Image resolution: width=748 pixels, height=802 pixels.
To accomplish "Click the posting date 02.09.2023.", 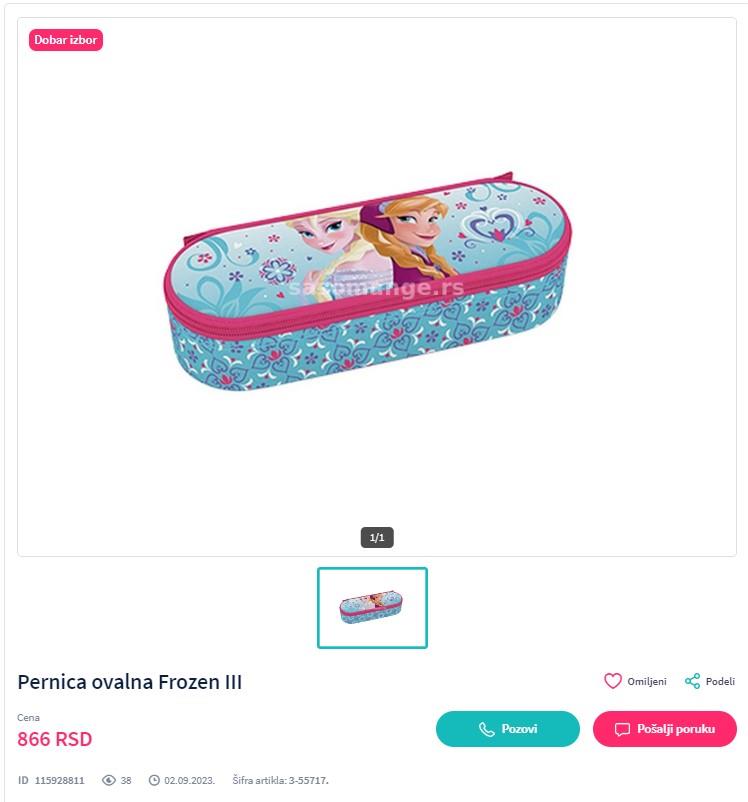I will tap(189, 781).
